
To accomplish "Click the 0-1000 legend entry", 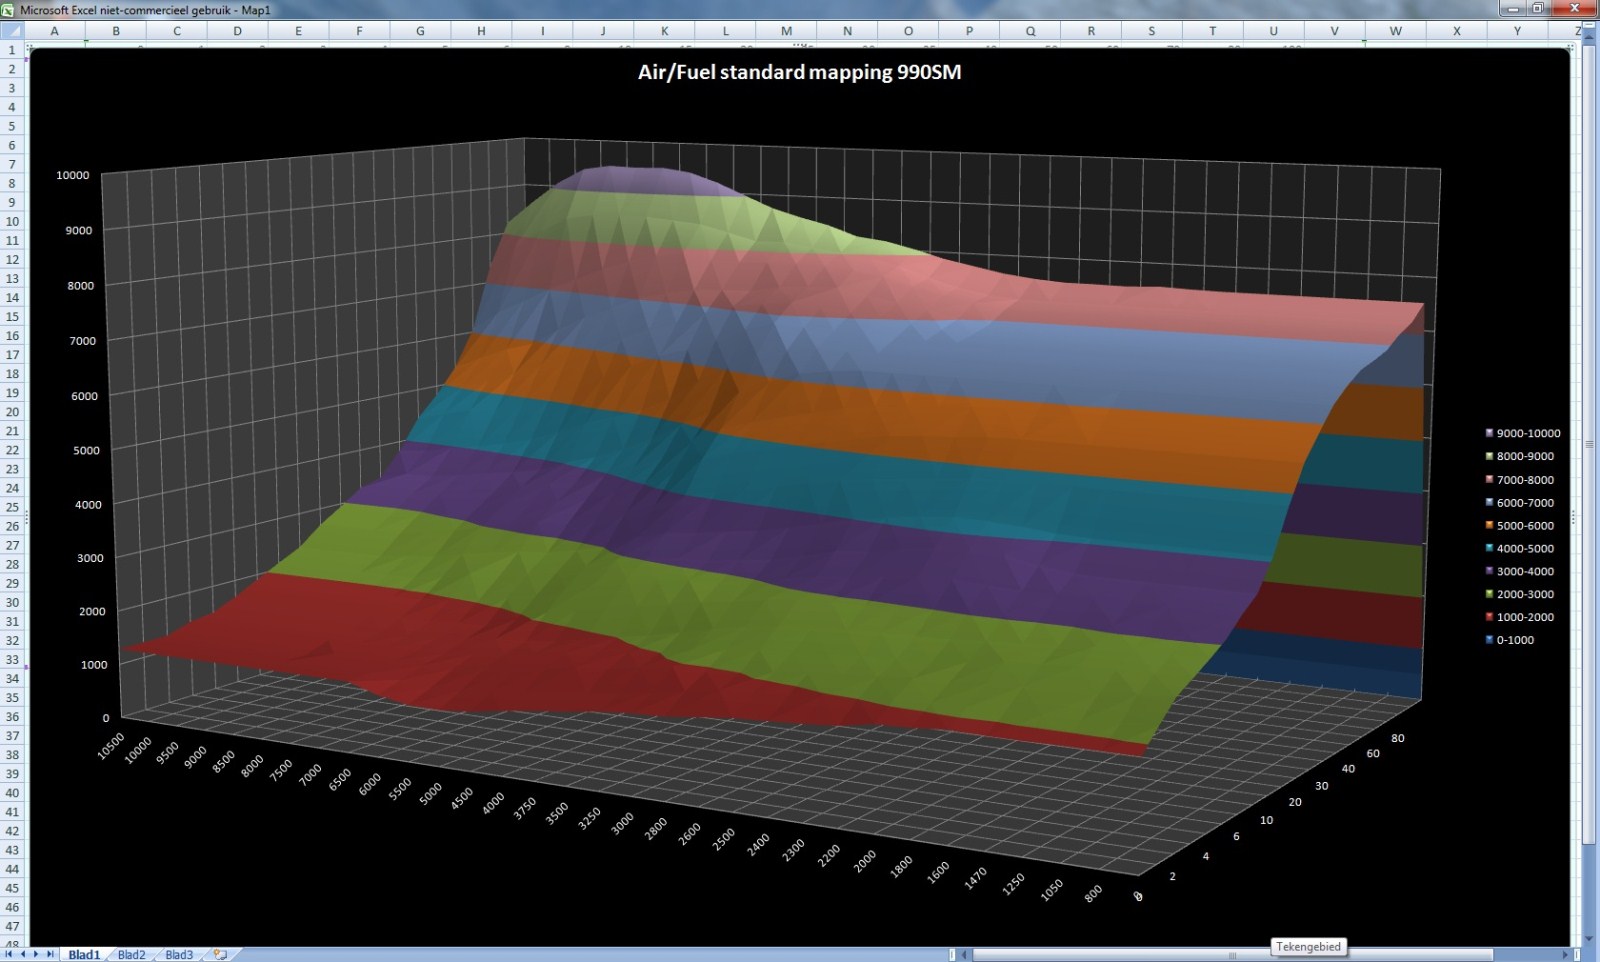I will pos(1514,640).
